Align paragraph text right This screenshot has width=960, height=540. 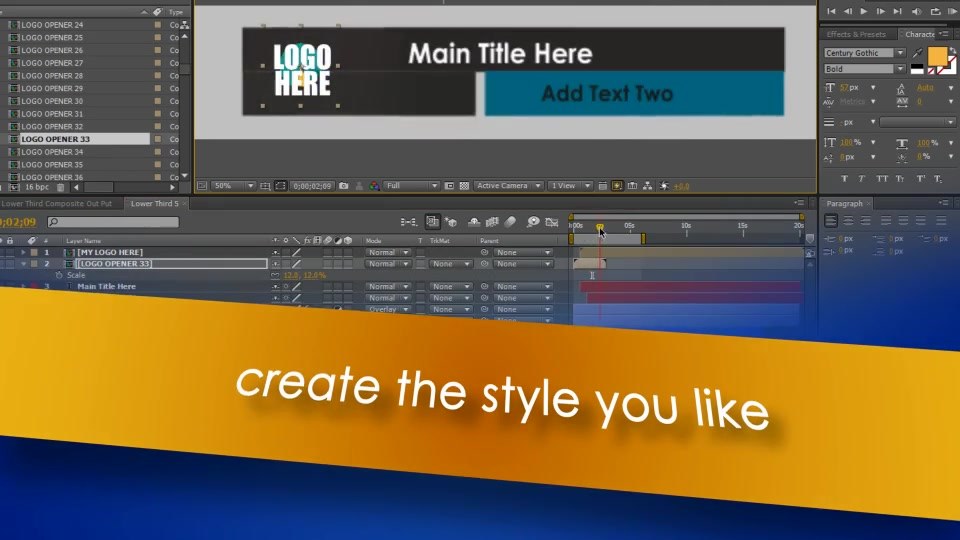(x=865, y=220)
